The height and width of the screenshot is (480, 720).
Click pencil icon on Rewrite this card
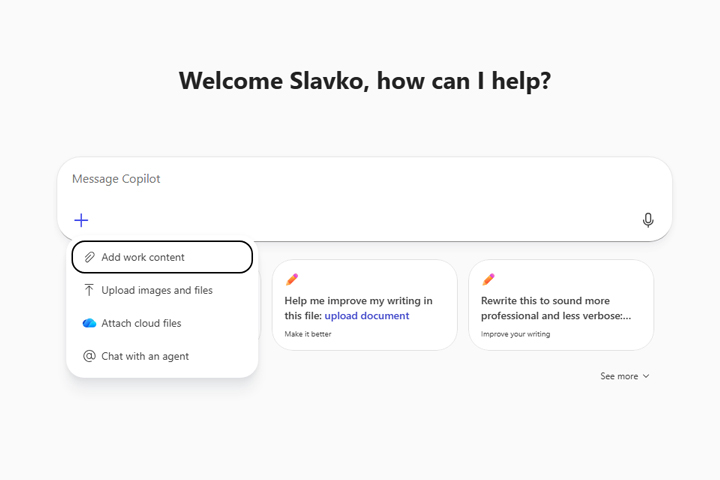coord(488,280)
